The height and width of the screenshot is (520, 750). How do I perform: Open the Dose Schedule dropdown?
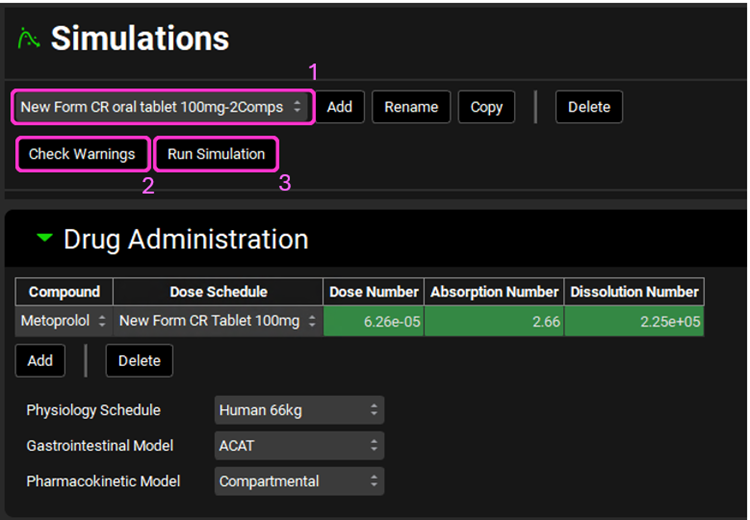pos(217,321)
